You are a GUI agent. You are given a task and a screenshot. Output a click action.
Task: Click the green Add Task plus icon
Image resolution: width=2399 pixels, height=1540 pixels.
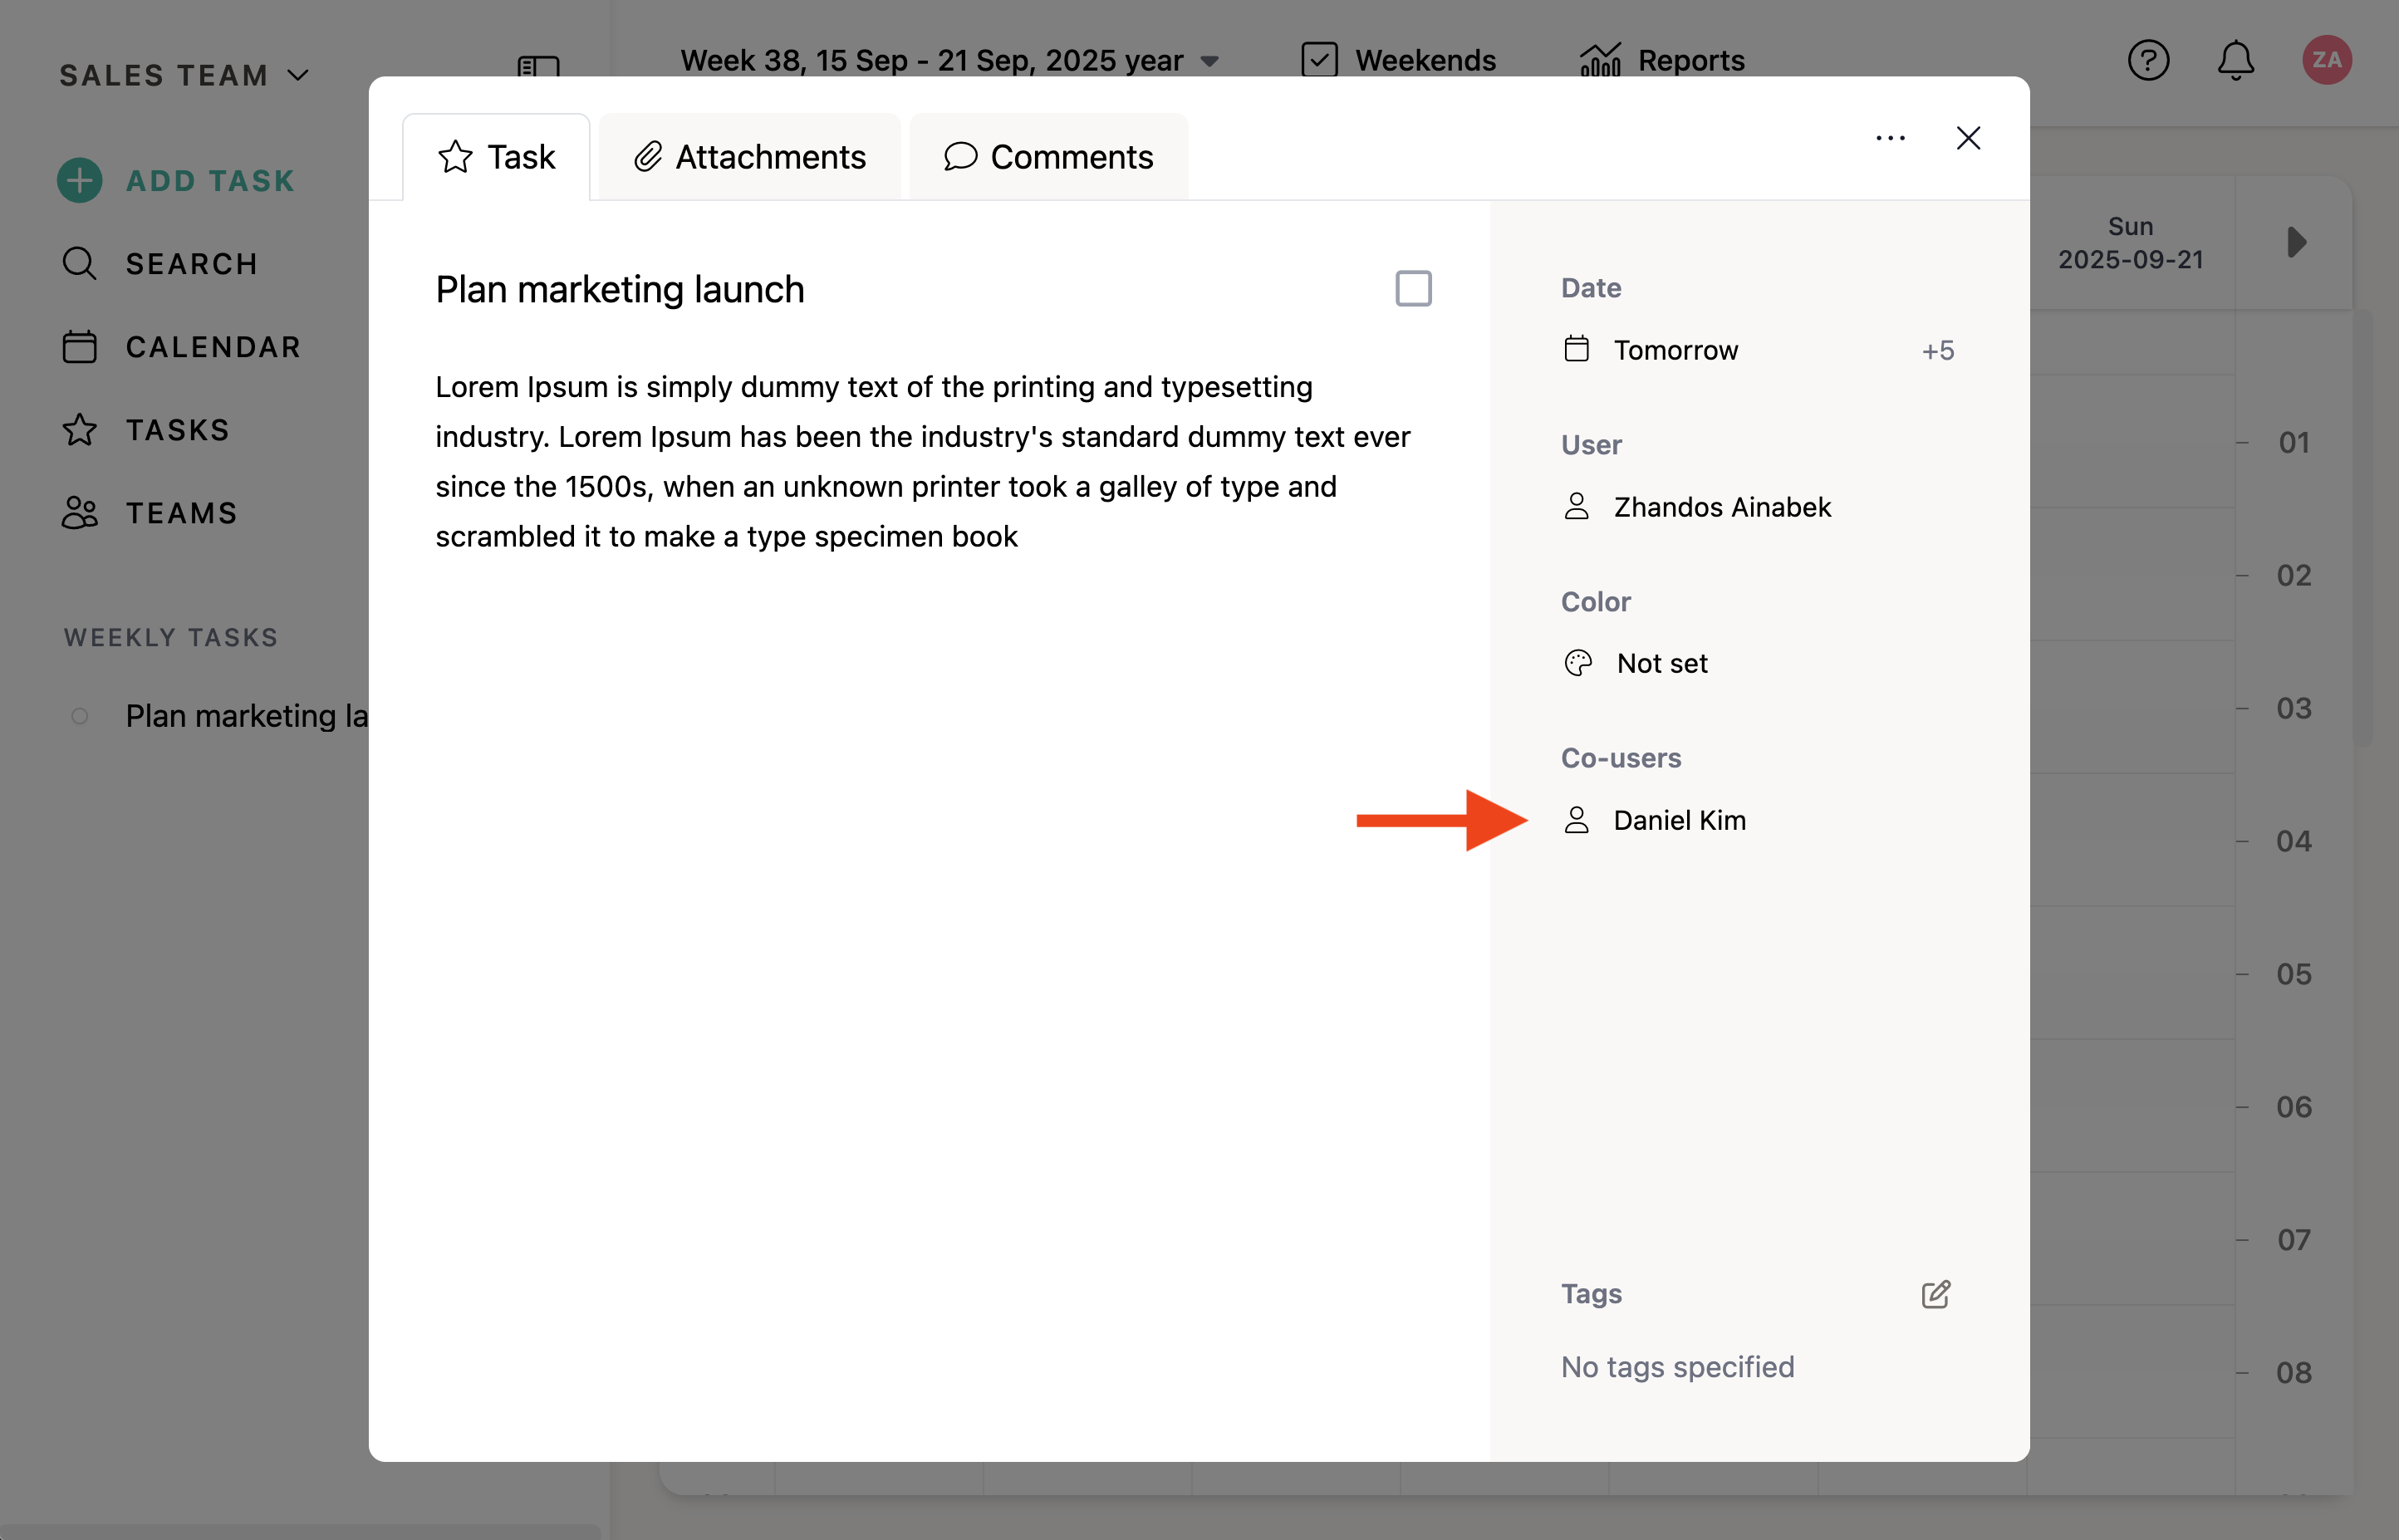pyautogui.click(x=80, y=181)
